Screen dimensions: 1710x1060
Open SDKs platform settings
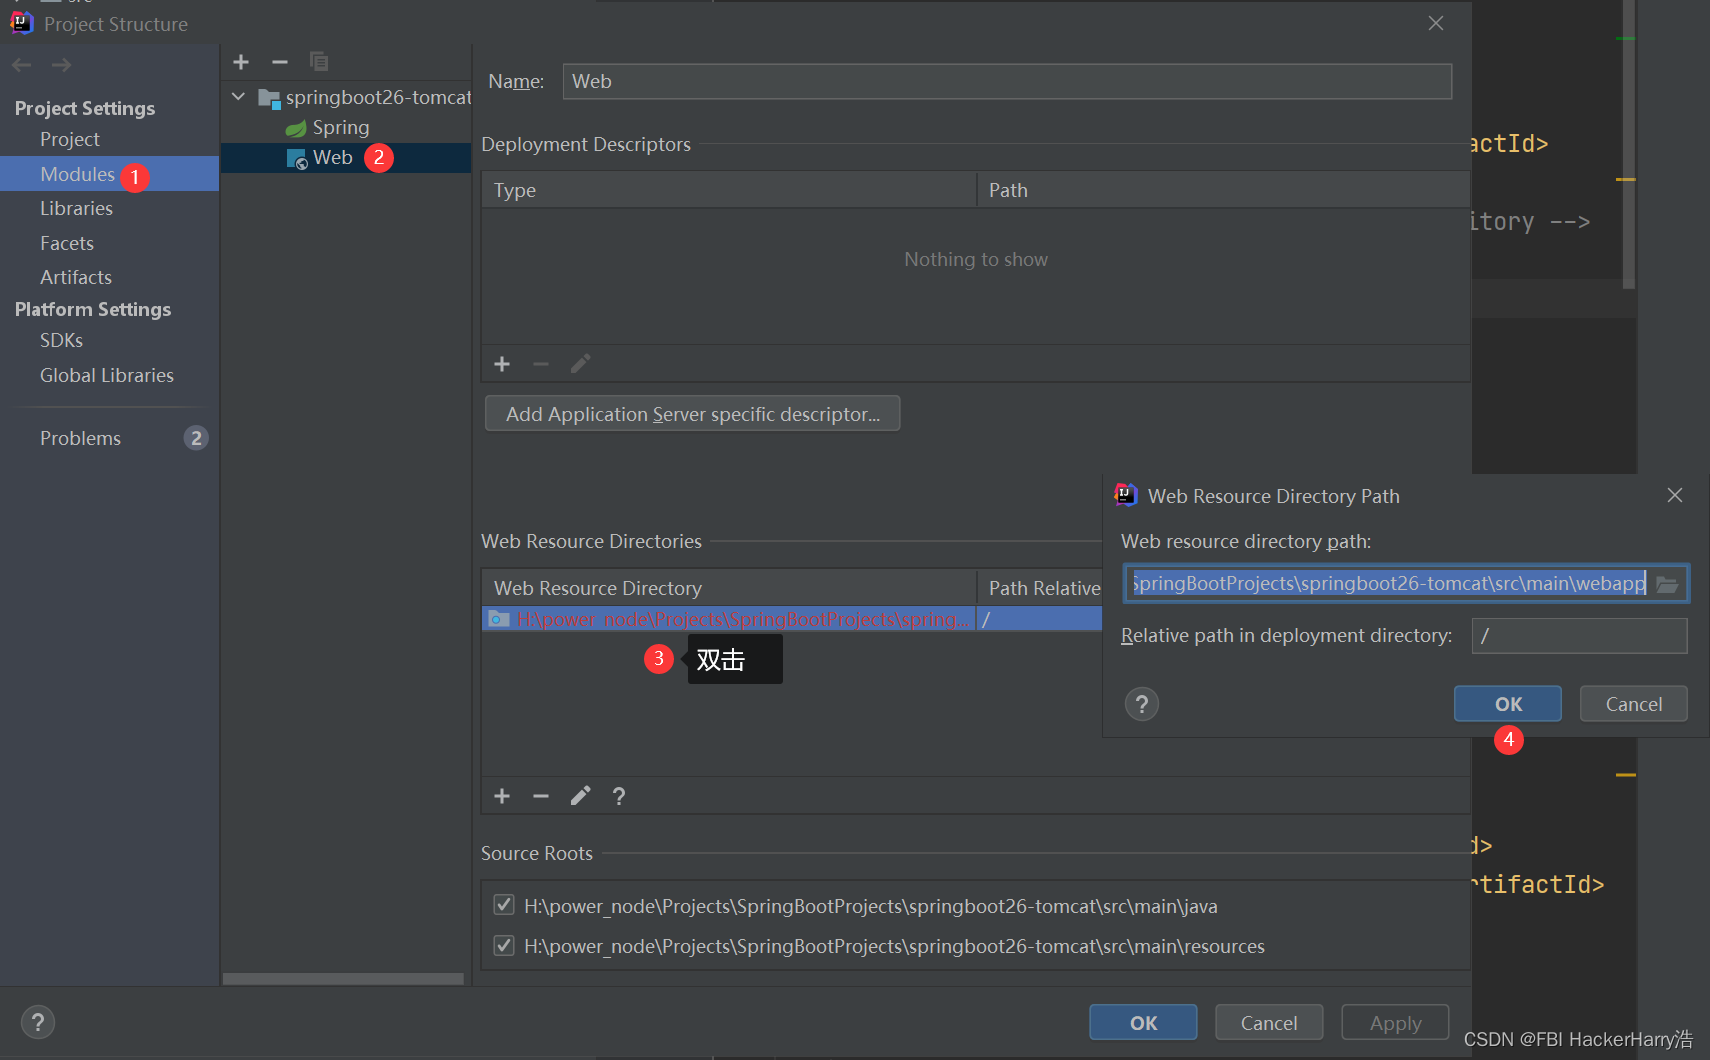pos(61,340)
